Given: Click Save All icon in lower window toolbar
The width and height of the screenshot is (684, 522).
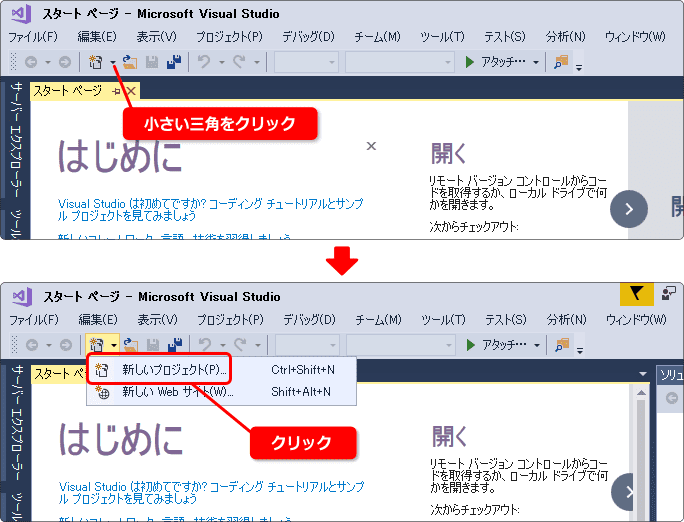Looking at the screenshot, I should (x=175, y=345).
